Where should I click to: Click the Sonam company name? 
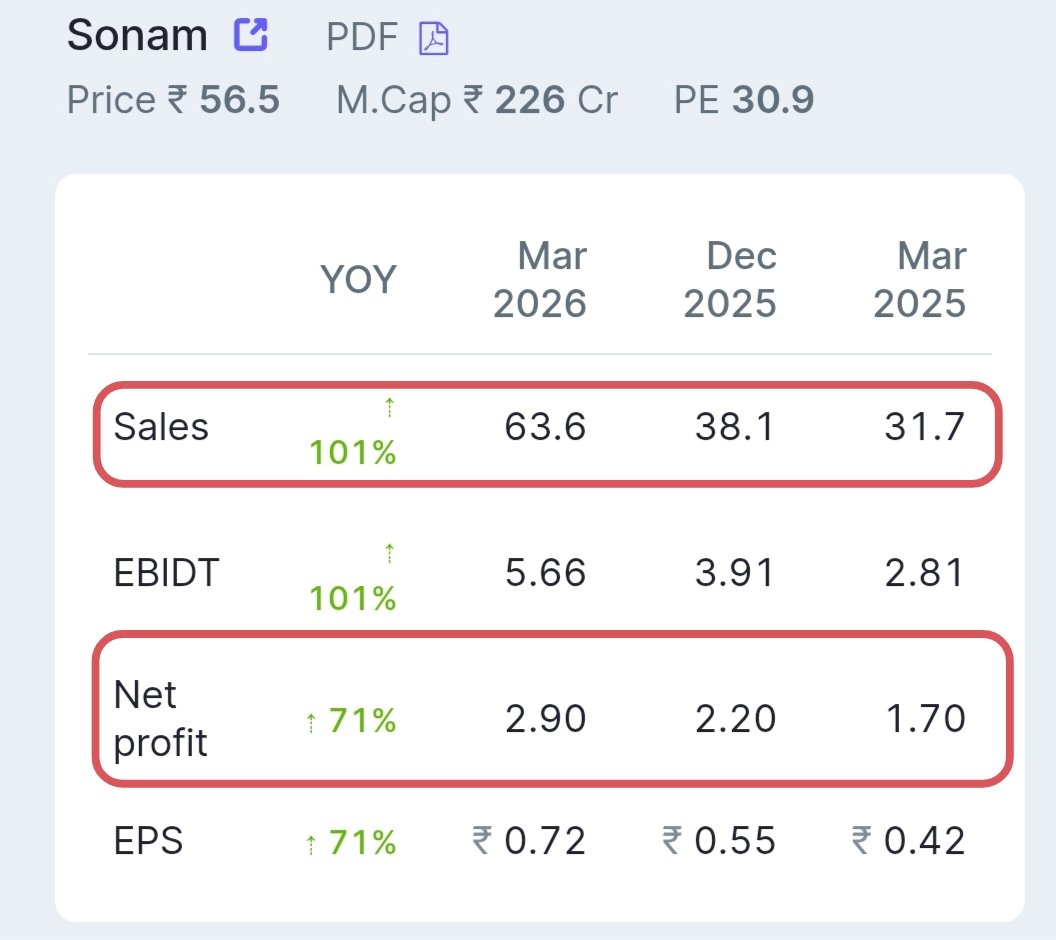tap(137, 34)
